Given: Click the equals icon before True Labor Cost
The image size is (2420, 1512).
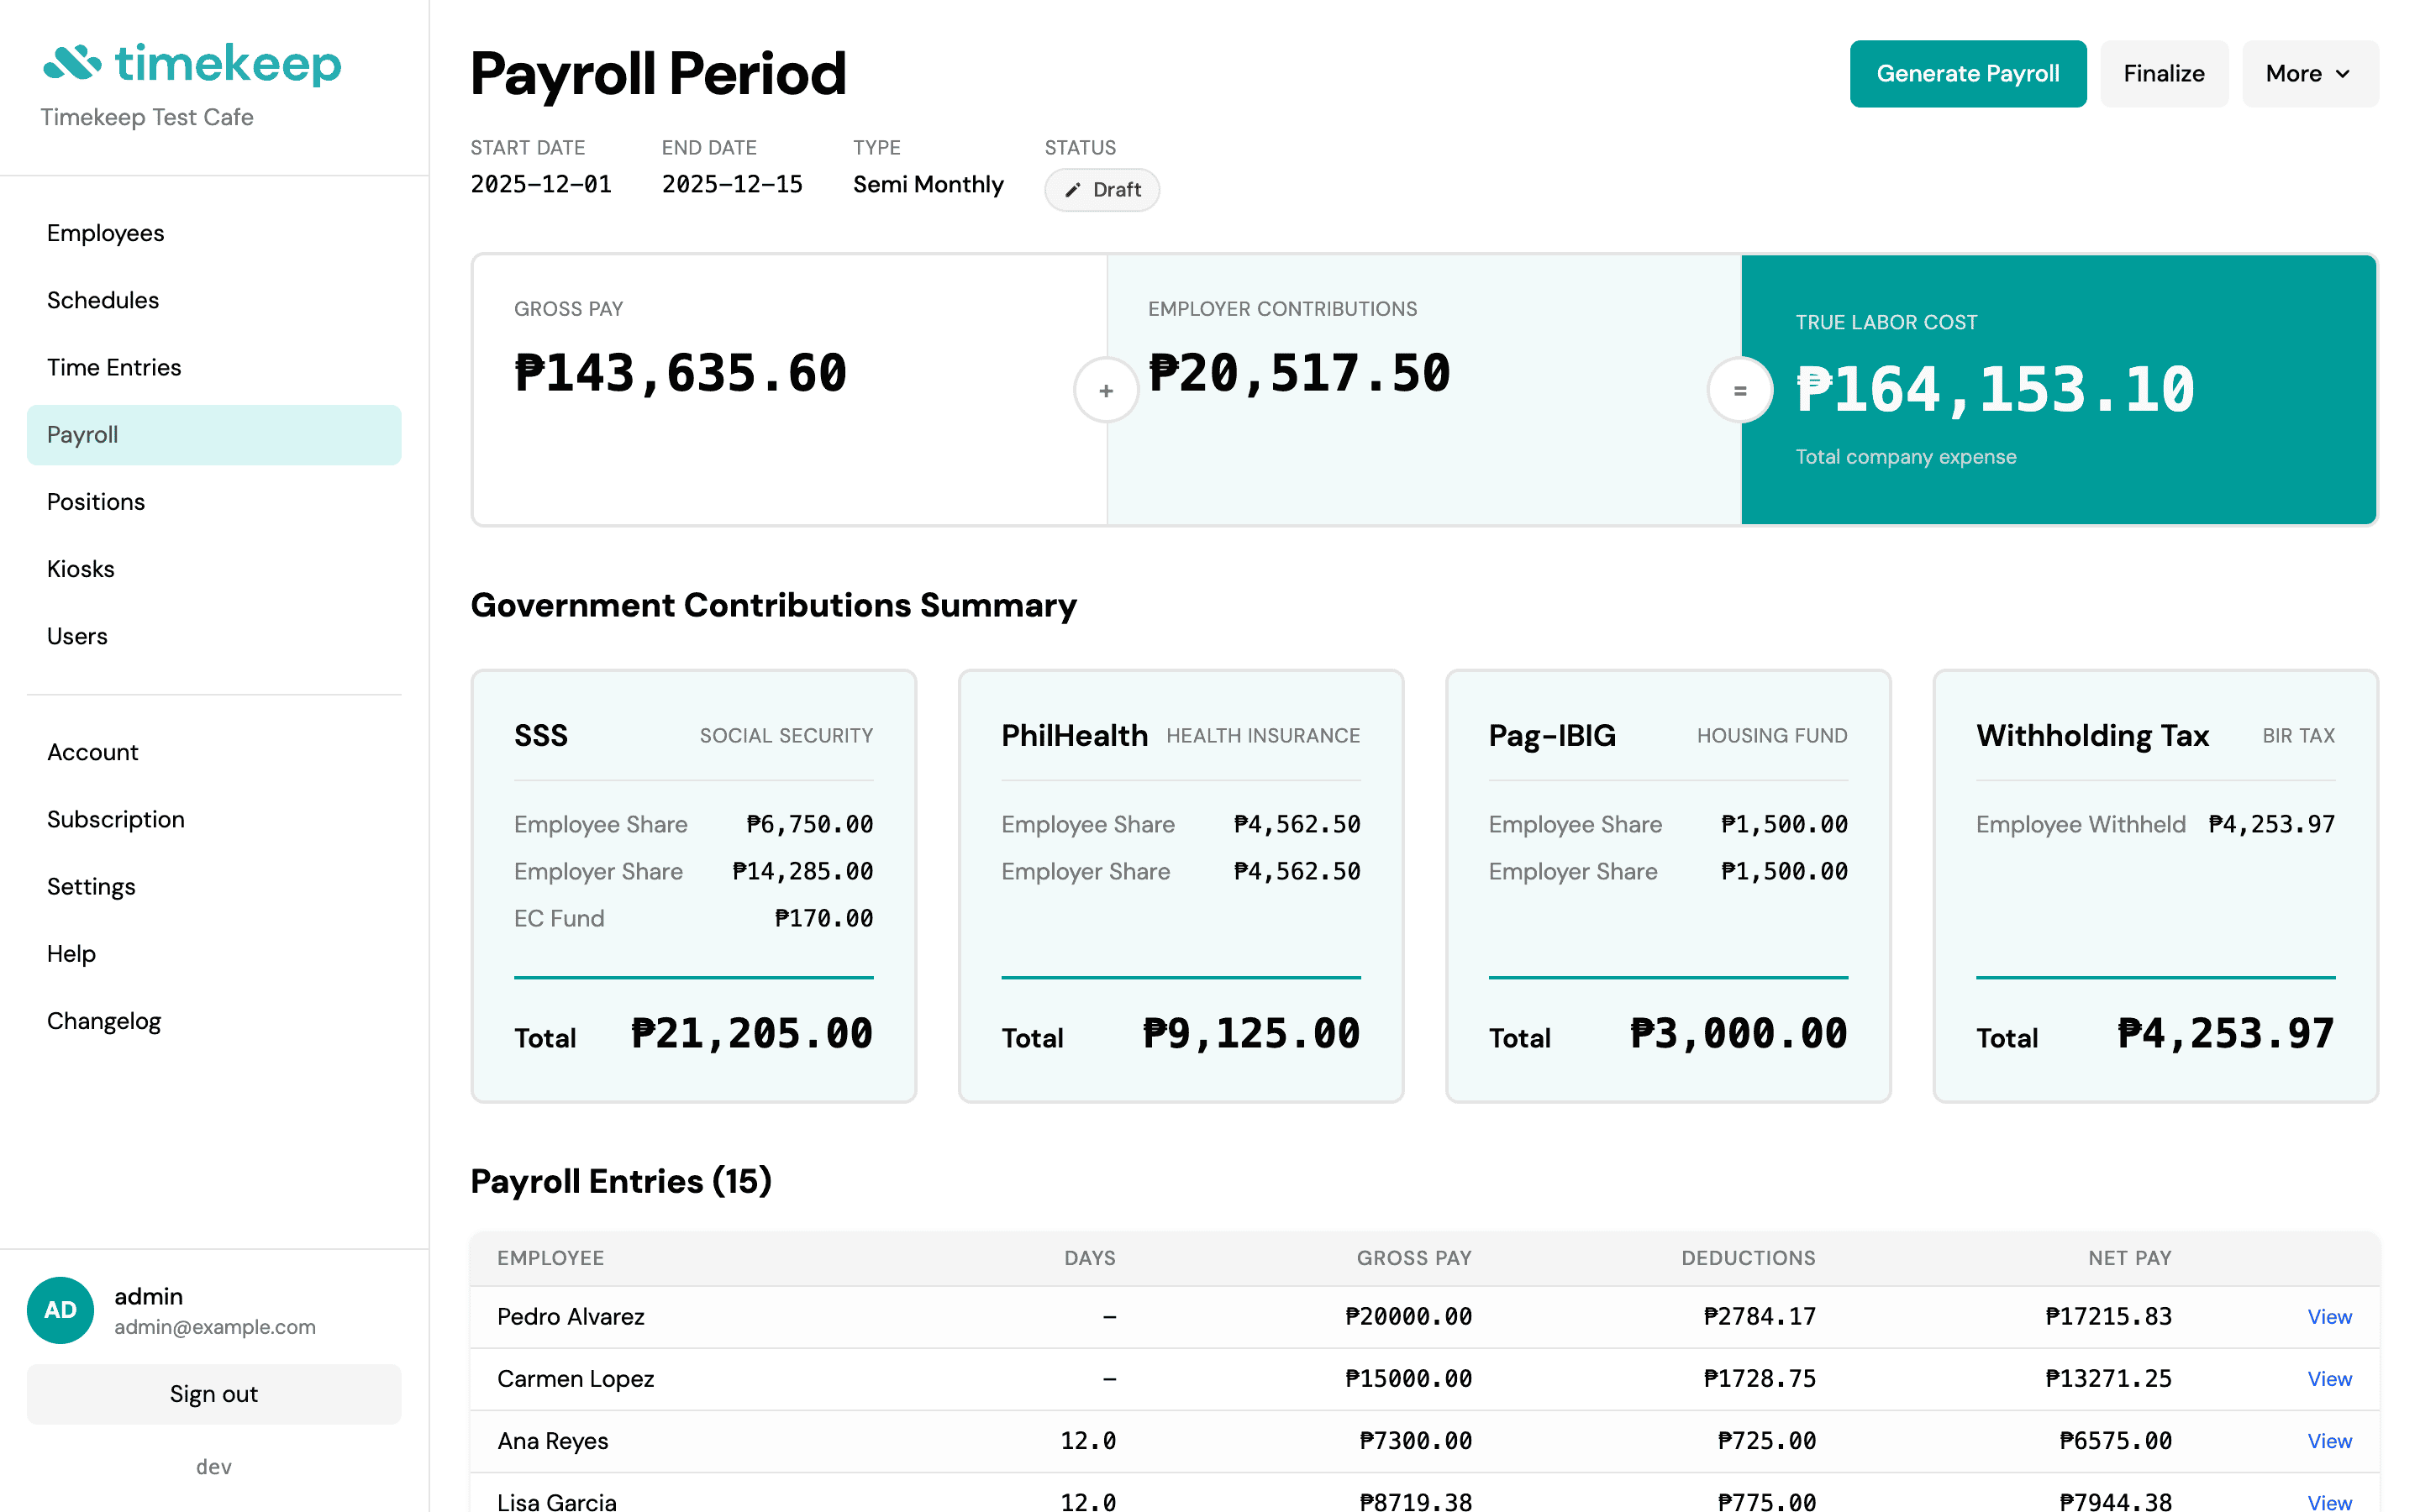Looking at the screenshot, I should 1739,390.
